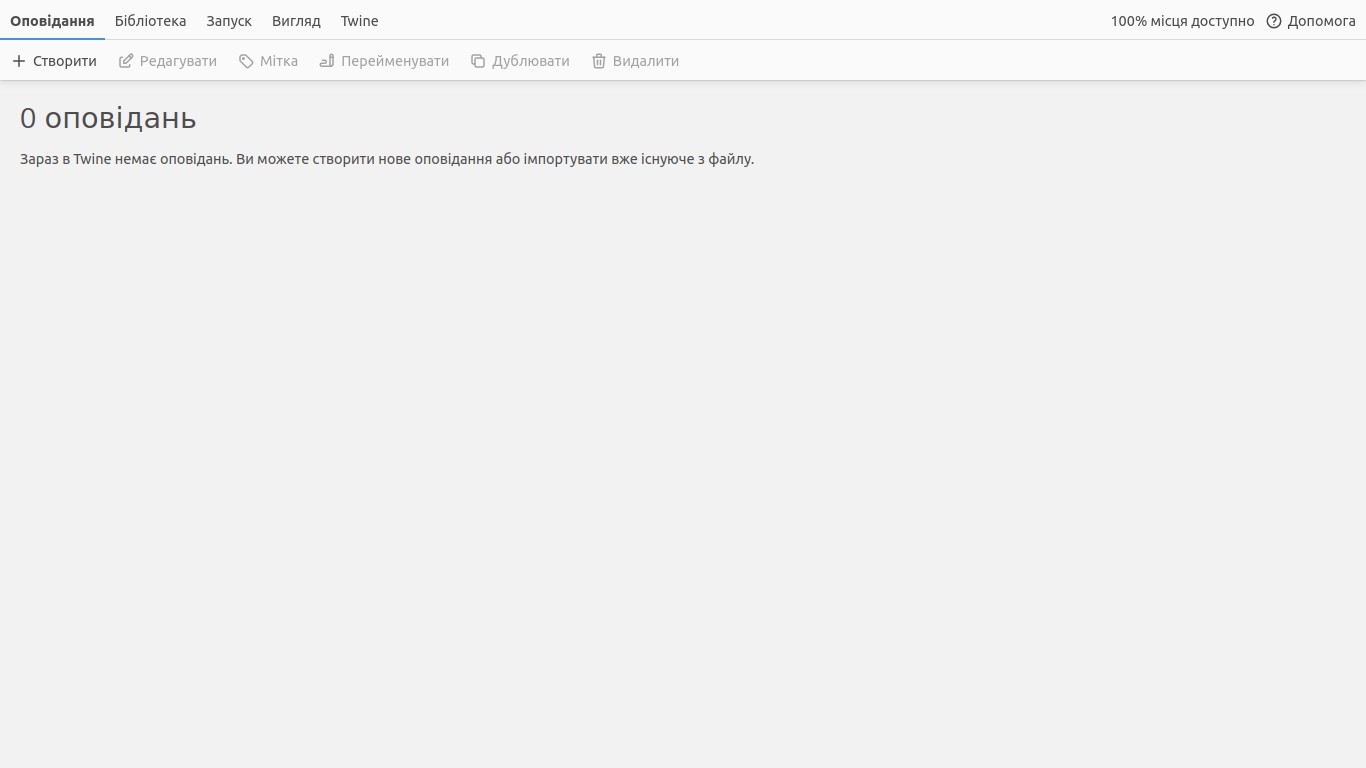Click the tag icon beside Мітка
Viewport: 1366px width, 768px height.
246,61
